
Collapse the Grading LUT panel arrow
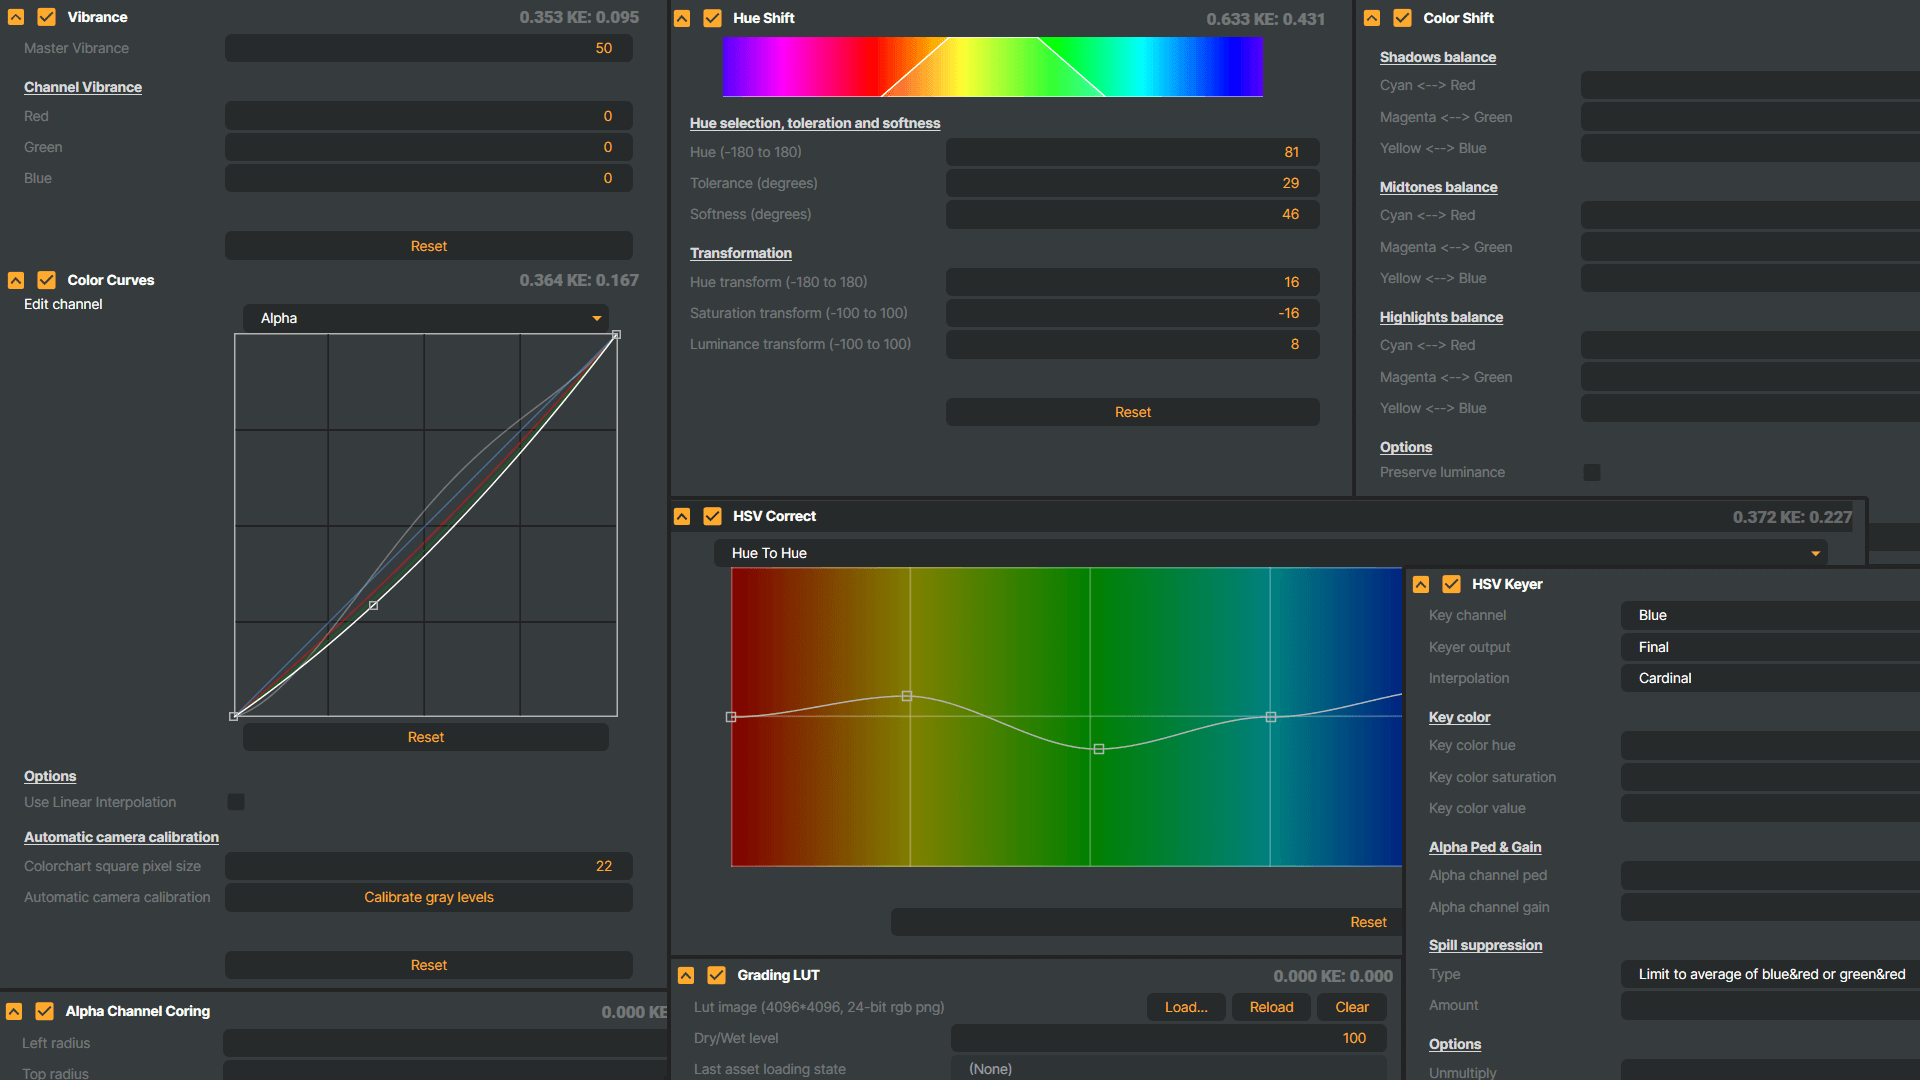click(686, 975)
